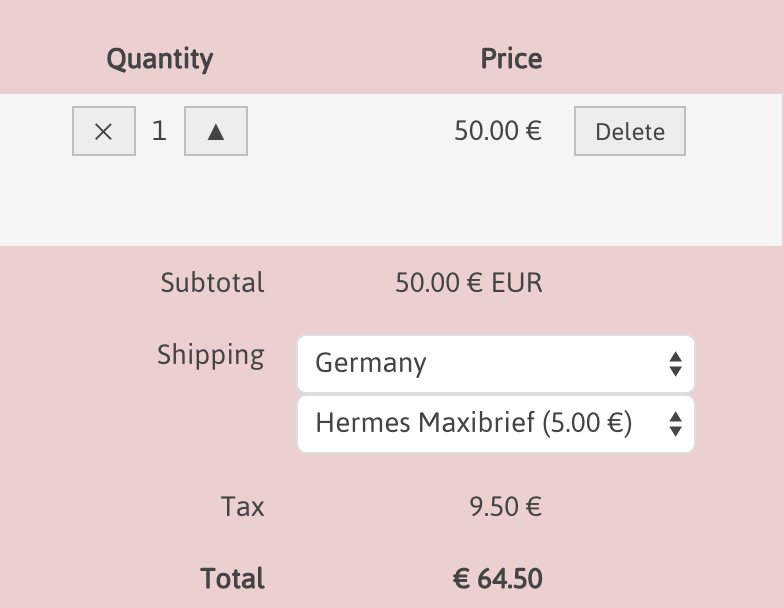Click the arrows on the Germany selector
The image size is (784, 608).
[675, 363]
